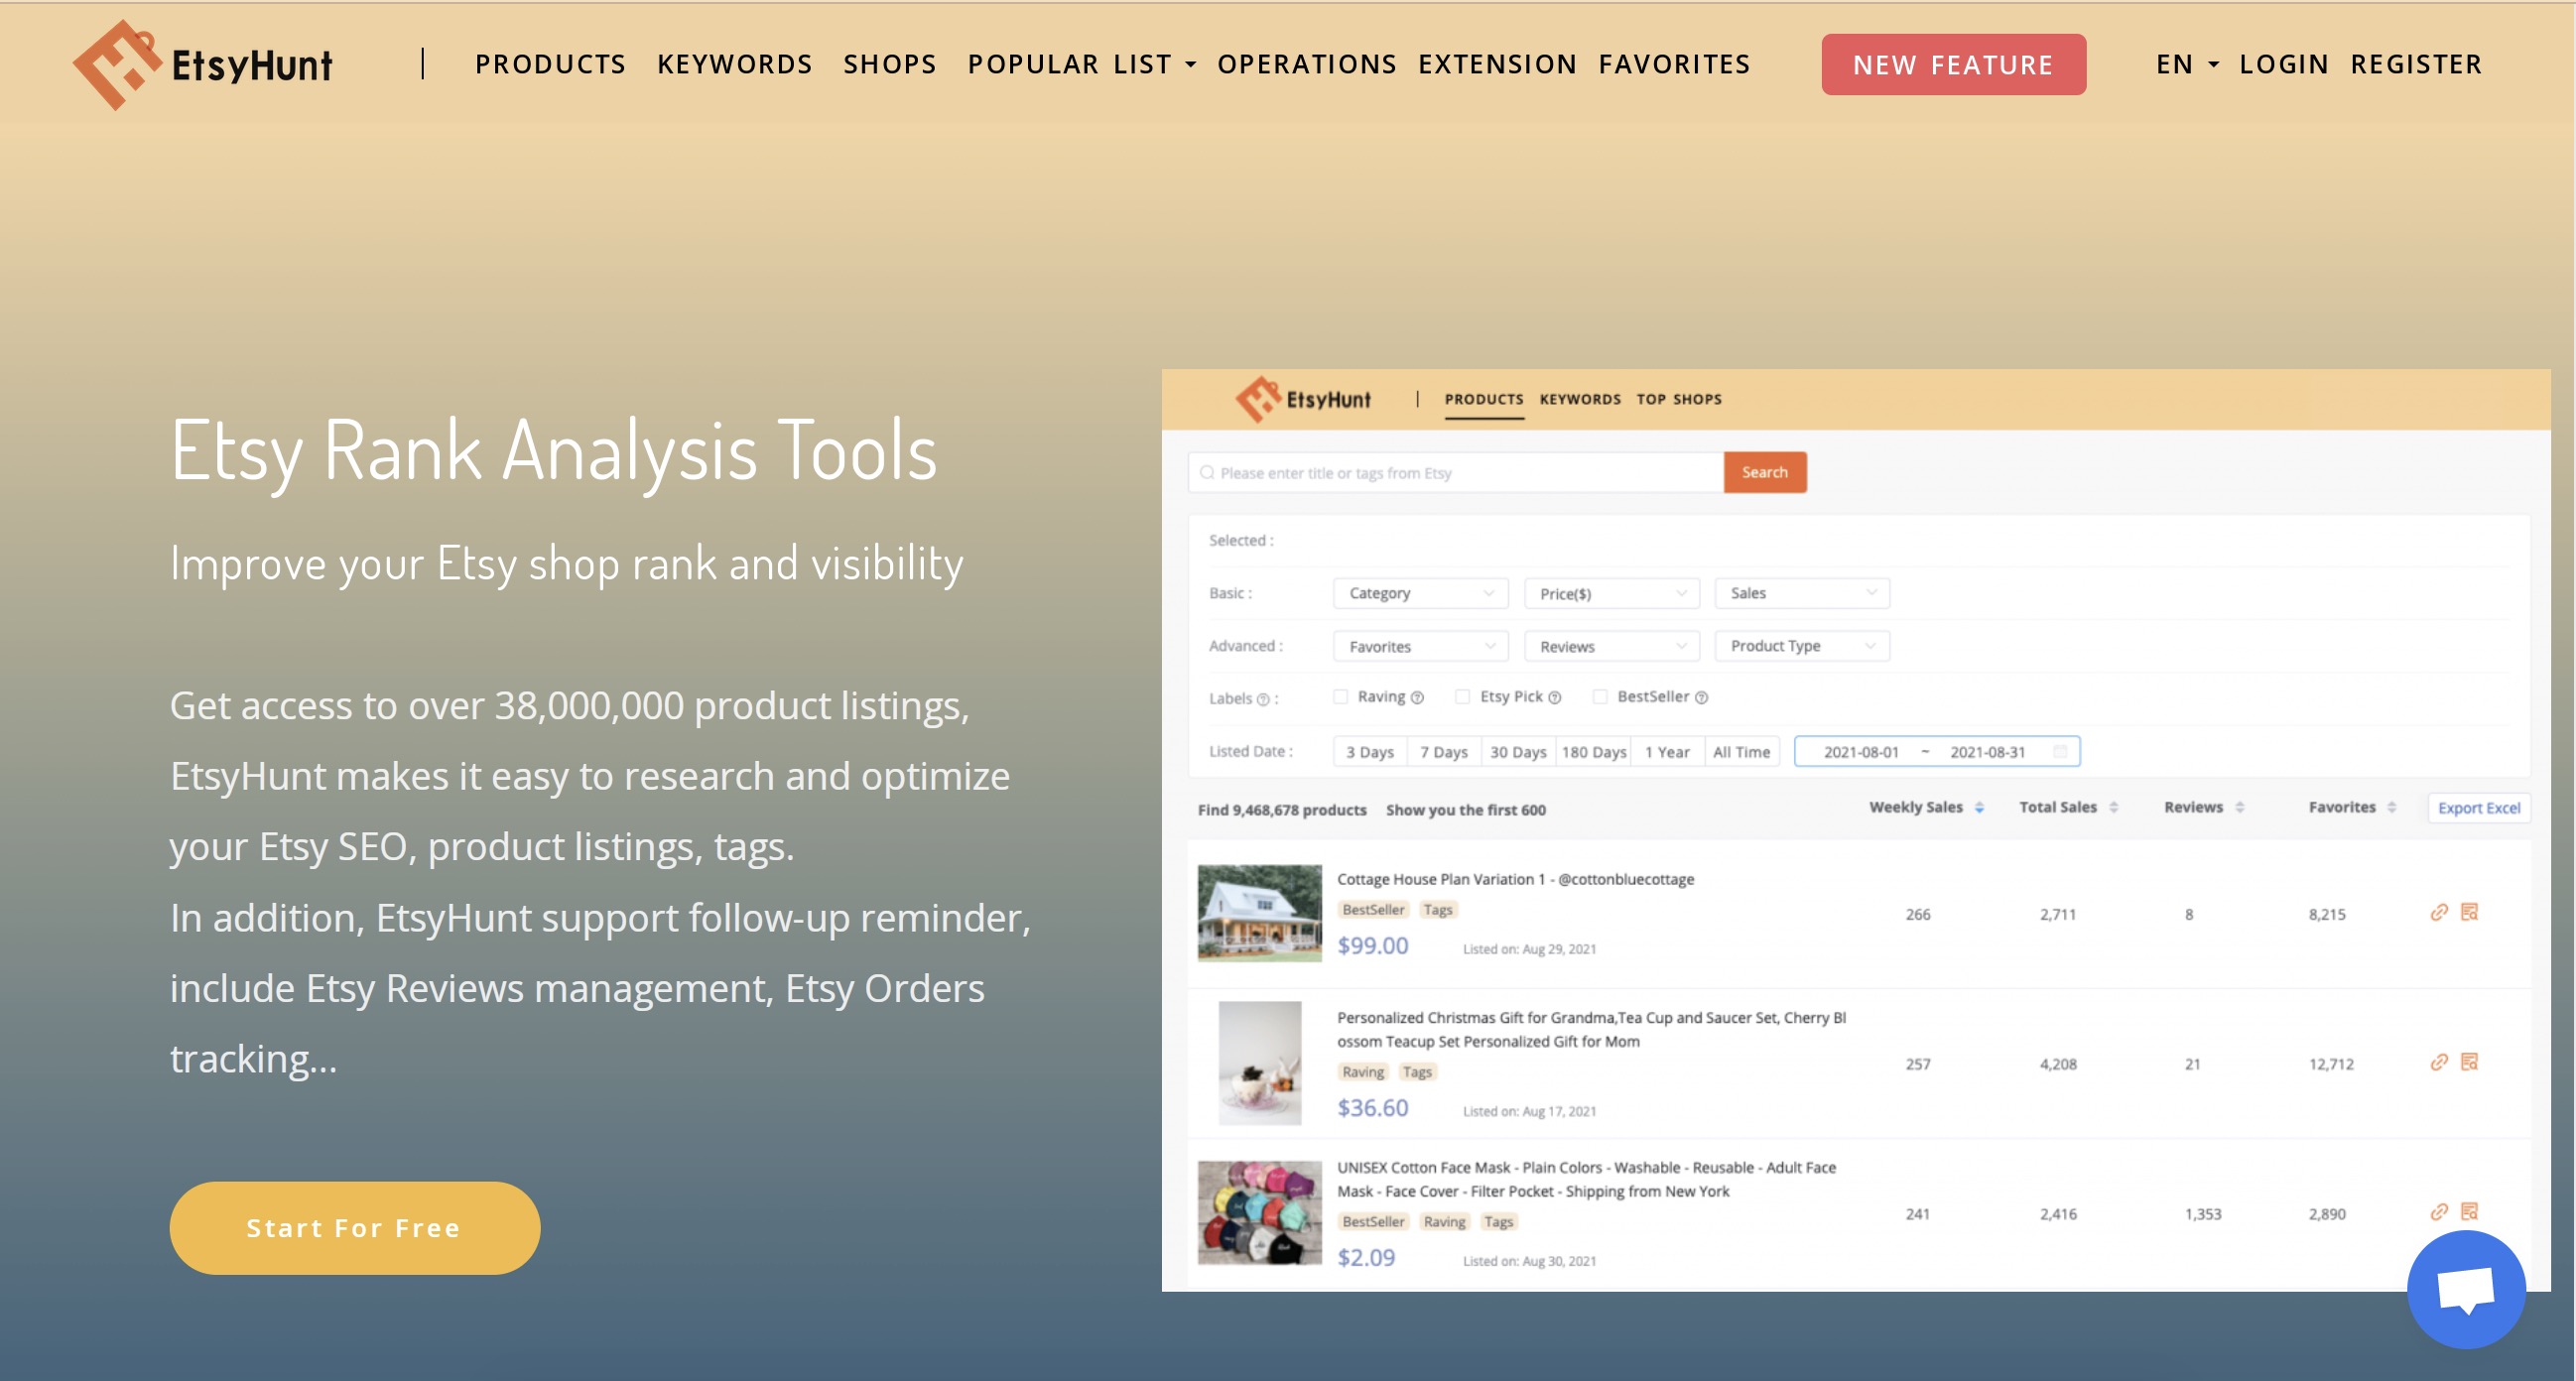This screenshot has height=1381, width=2576.
Task: Open details icon for UNISEX Cotton Face Mask row
Action: point(2469,1212)
